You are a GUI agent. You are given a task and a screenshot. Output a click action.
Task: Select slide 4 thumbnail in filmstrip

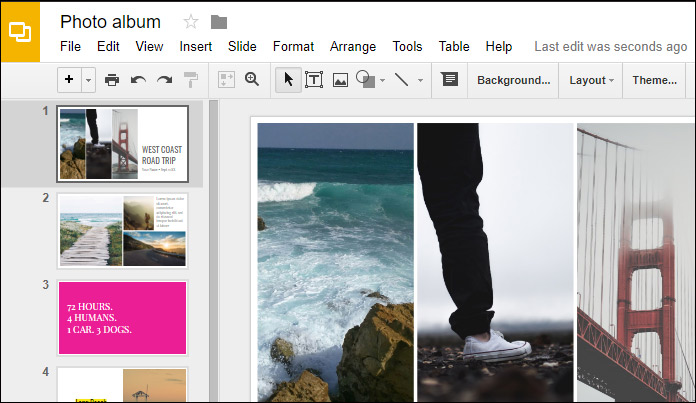(x=123, y=384)
